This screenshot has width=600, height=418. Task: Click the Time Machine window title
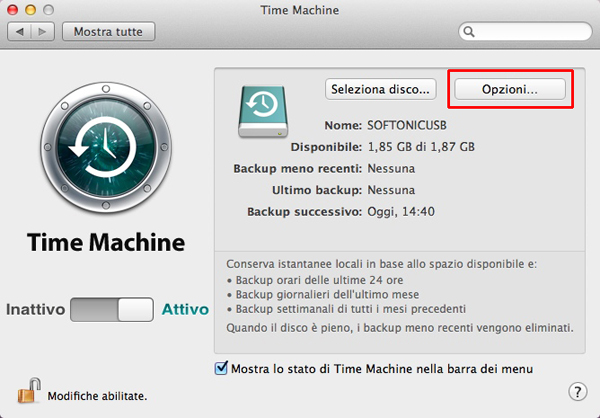pyautogui.click(x=300, y=10)
